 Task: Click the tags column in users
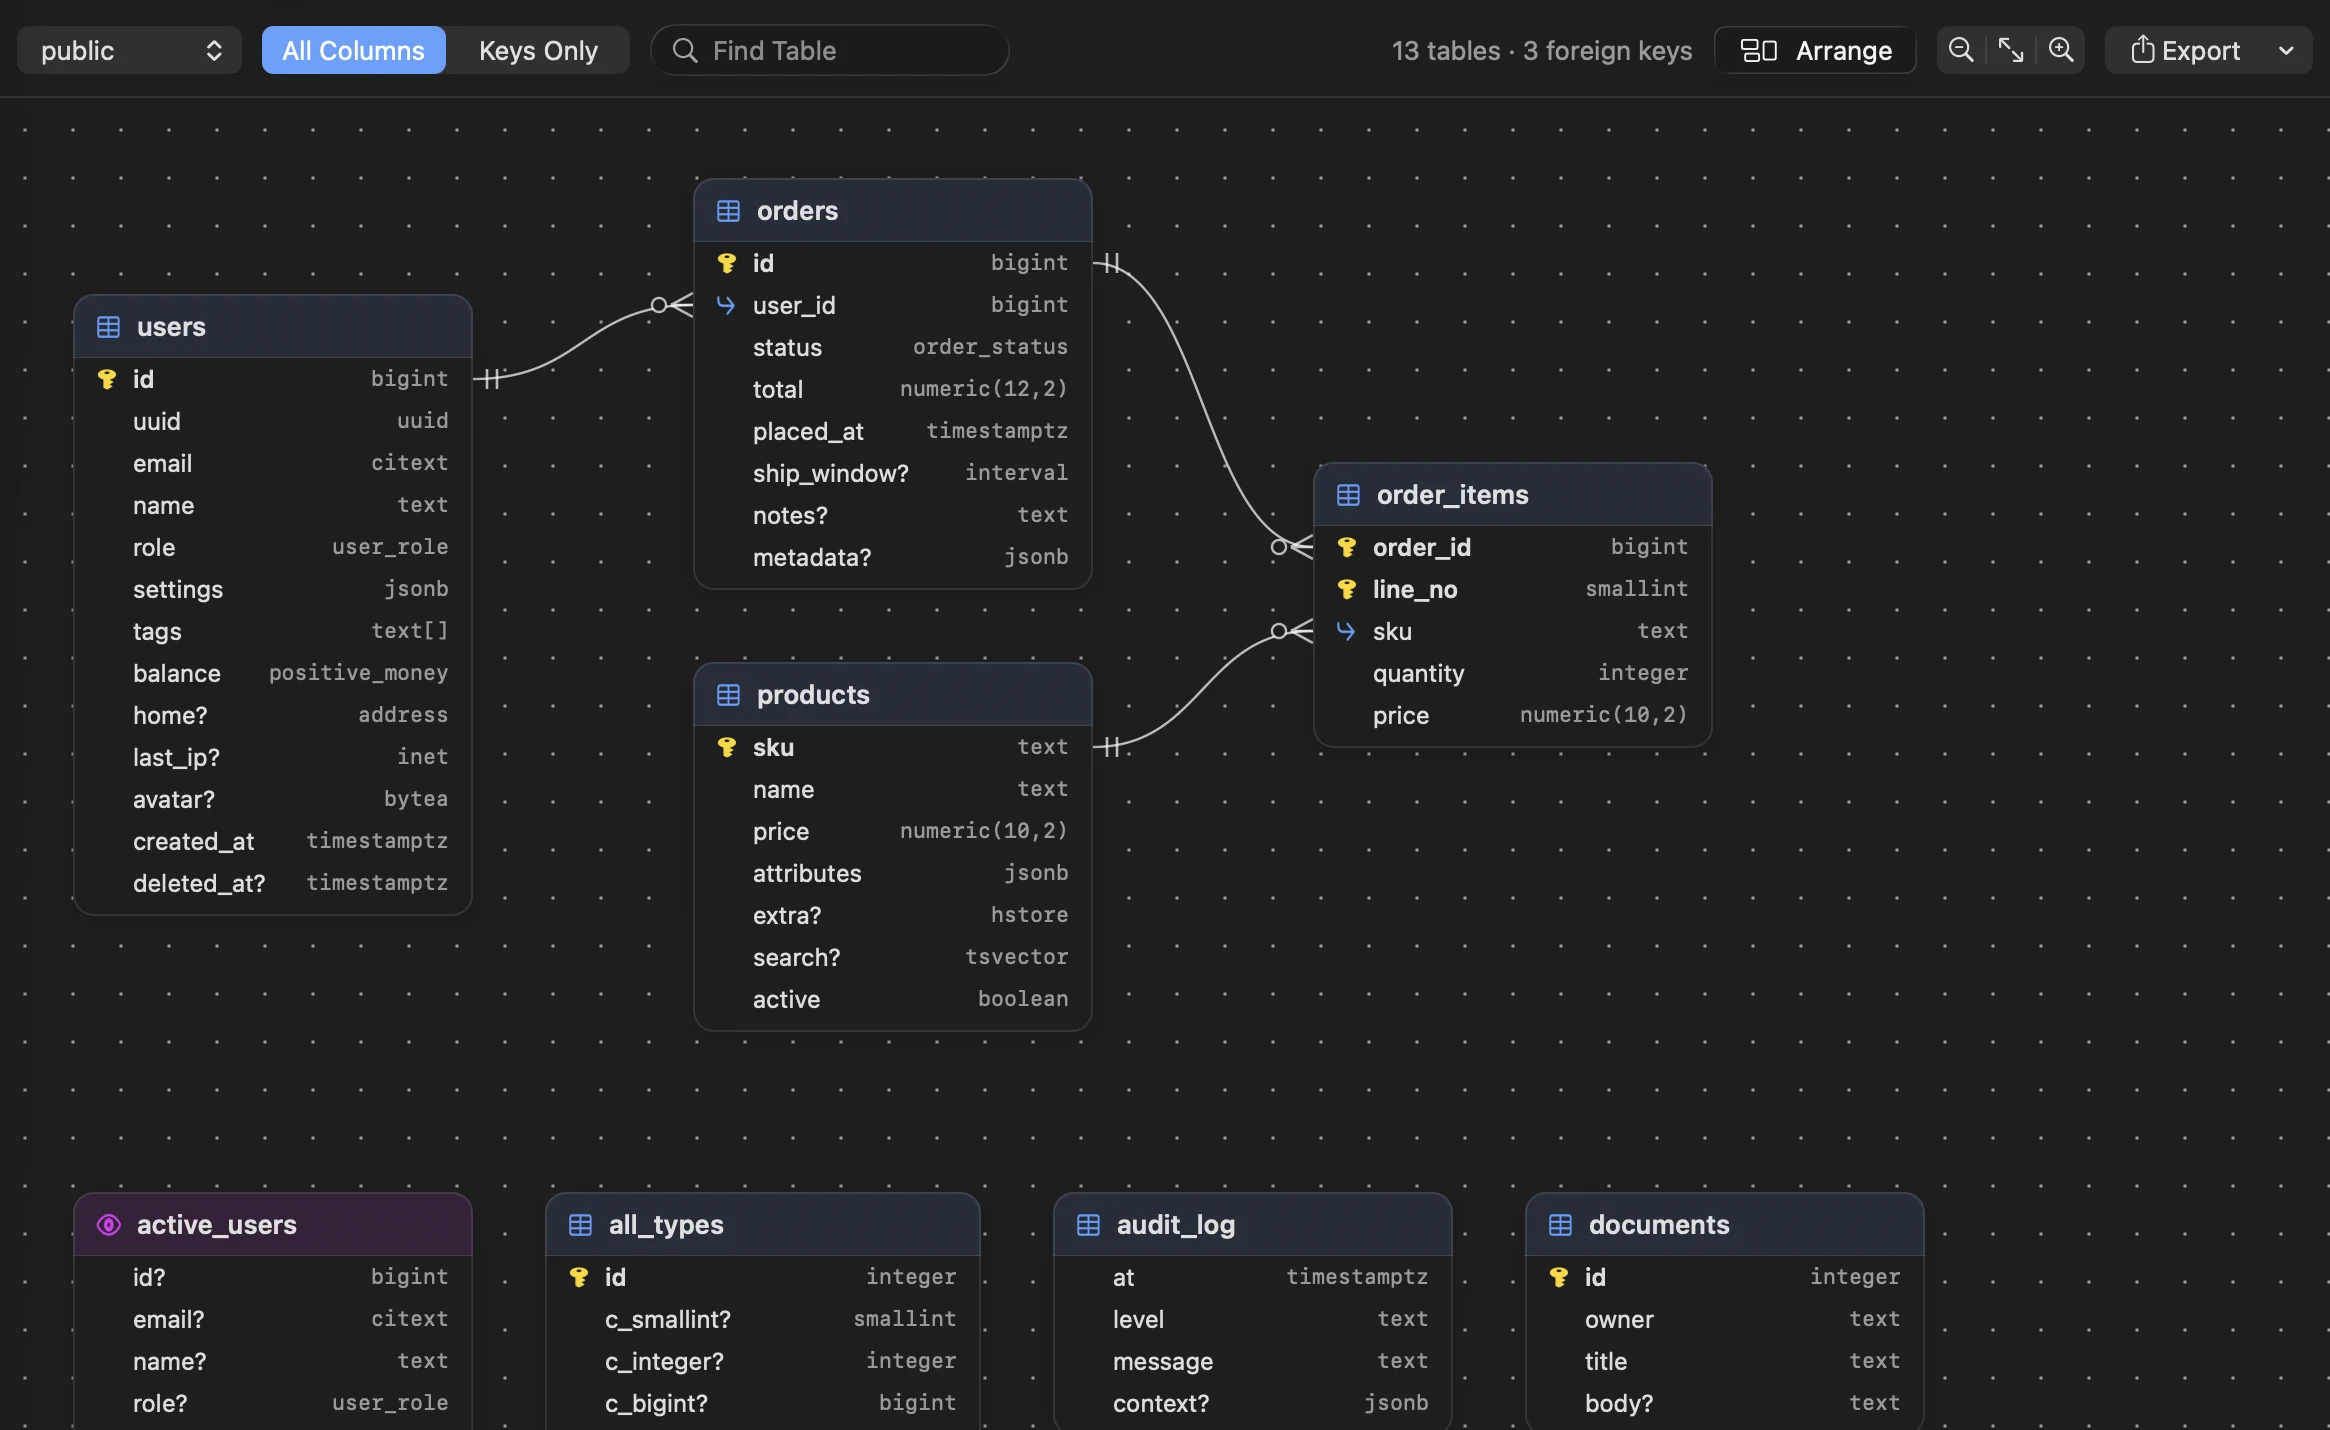[x=273, y=631]
